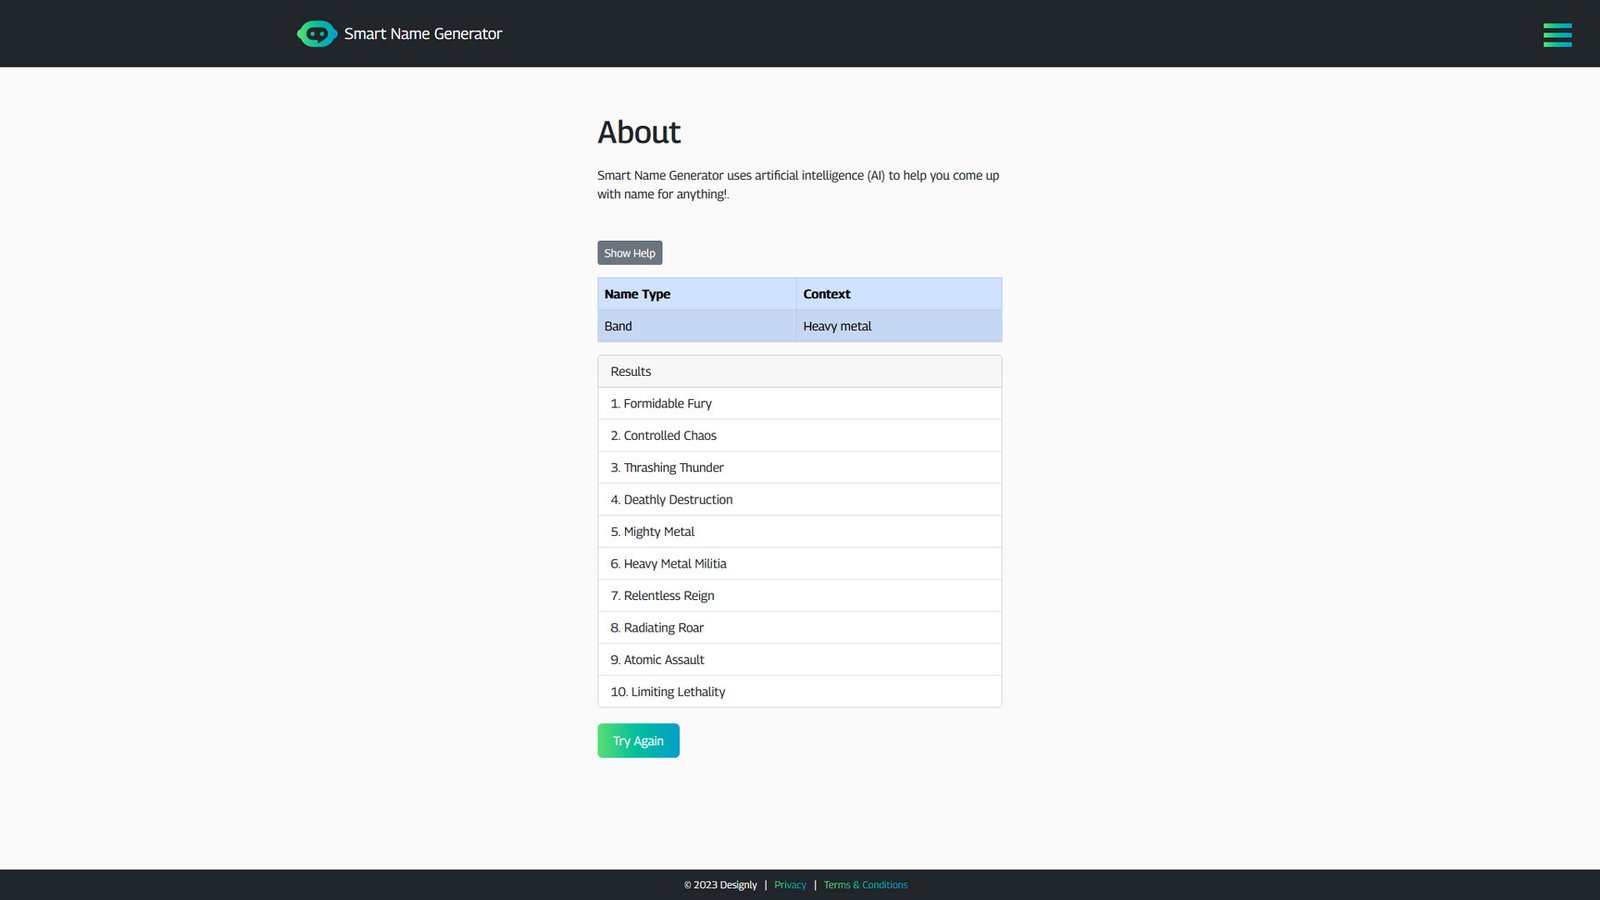Image resolution: width=1600 pixels, height=900 pixels.
Task: Open the Privacy link in footer
Action: tap(789, 885)
